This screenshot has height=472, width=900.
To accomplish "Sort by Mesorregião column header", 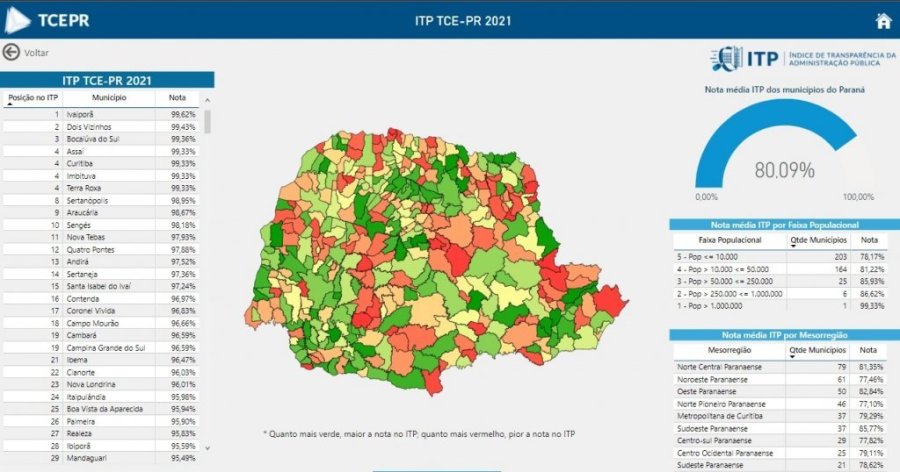I will (x=729, y=350).
